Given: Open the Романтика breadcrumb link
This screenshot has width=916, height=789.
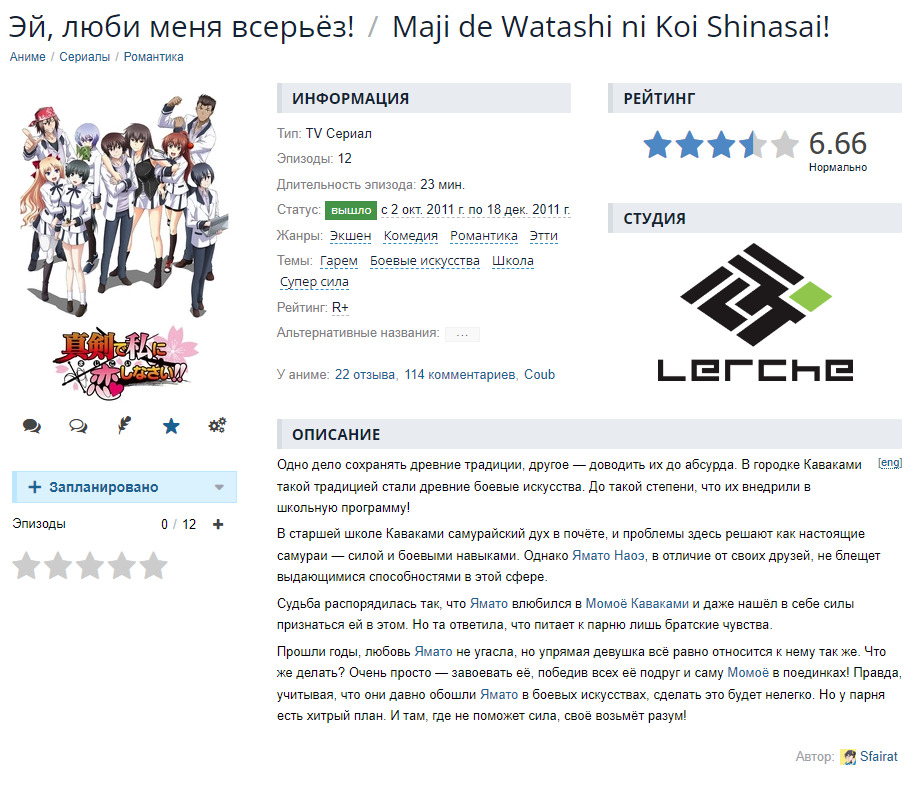Looking at the screenshot, I should coord(154,57).
